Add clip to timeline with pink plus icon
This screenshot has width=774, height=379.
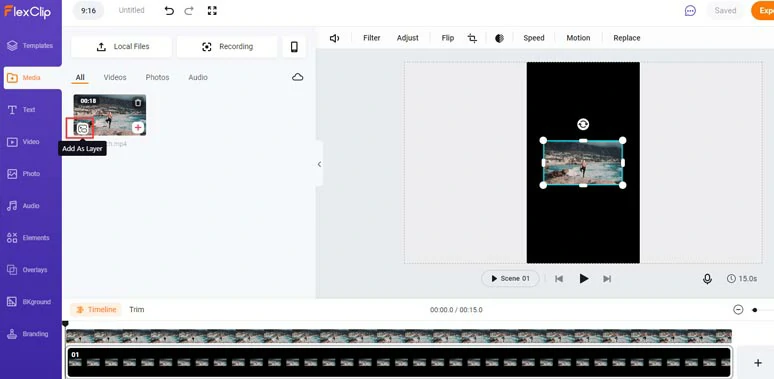click(x=138, y=128)
